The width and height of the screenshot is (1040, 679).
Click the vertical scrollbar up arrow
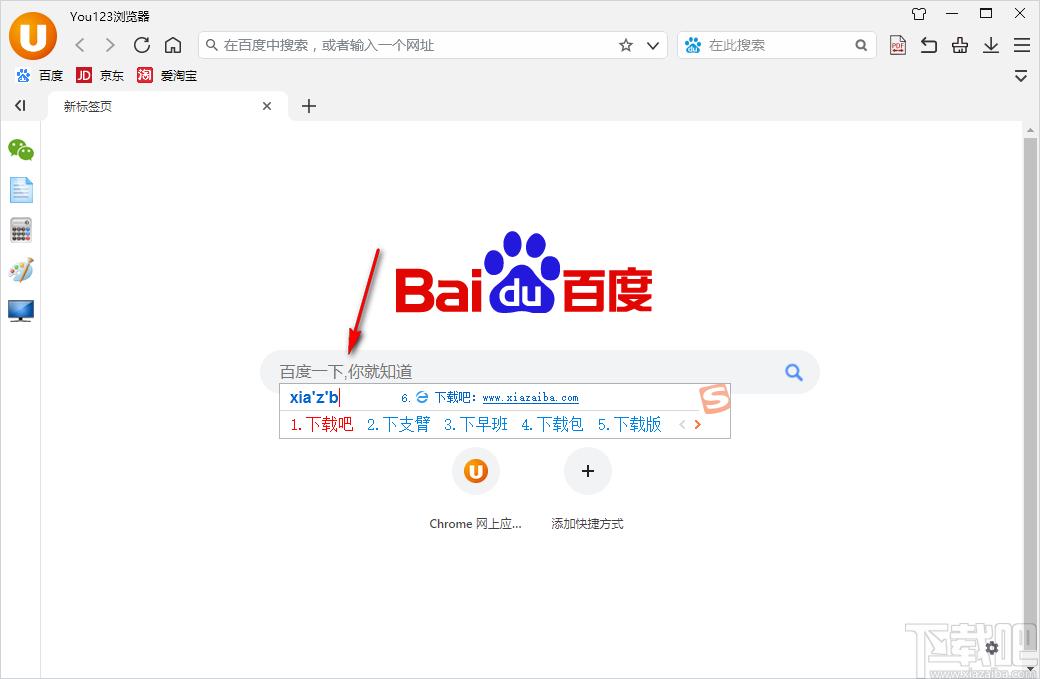(x=1030, y=130)
